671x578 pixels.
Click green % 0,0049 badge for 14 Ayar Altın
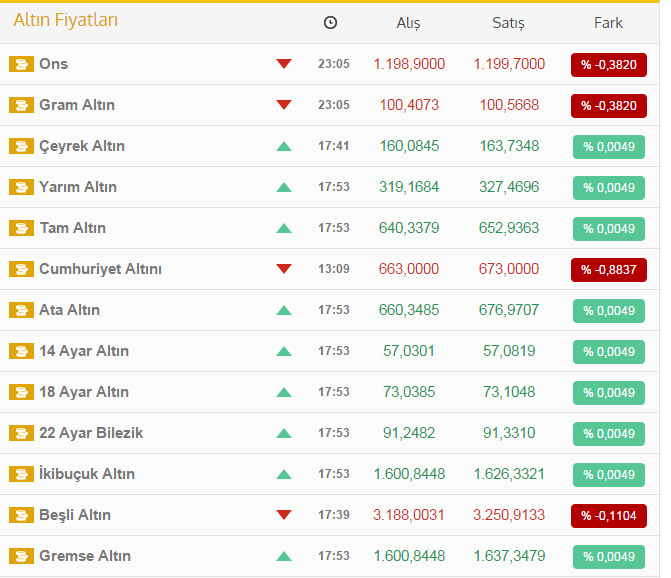608,351
